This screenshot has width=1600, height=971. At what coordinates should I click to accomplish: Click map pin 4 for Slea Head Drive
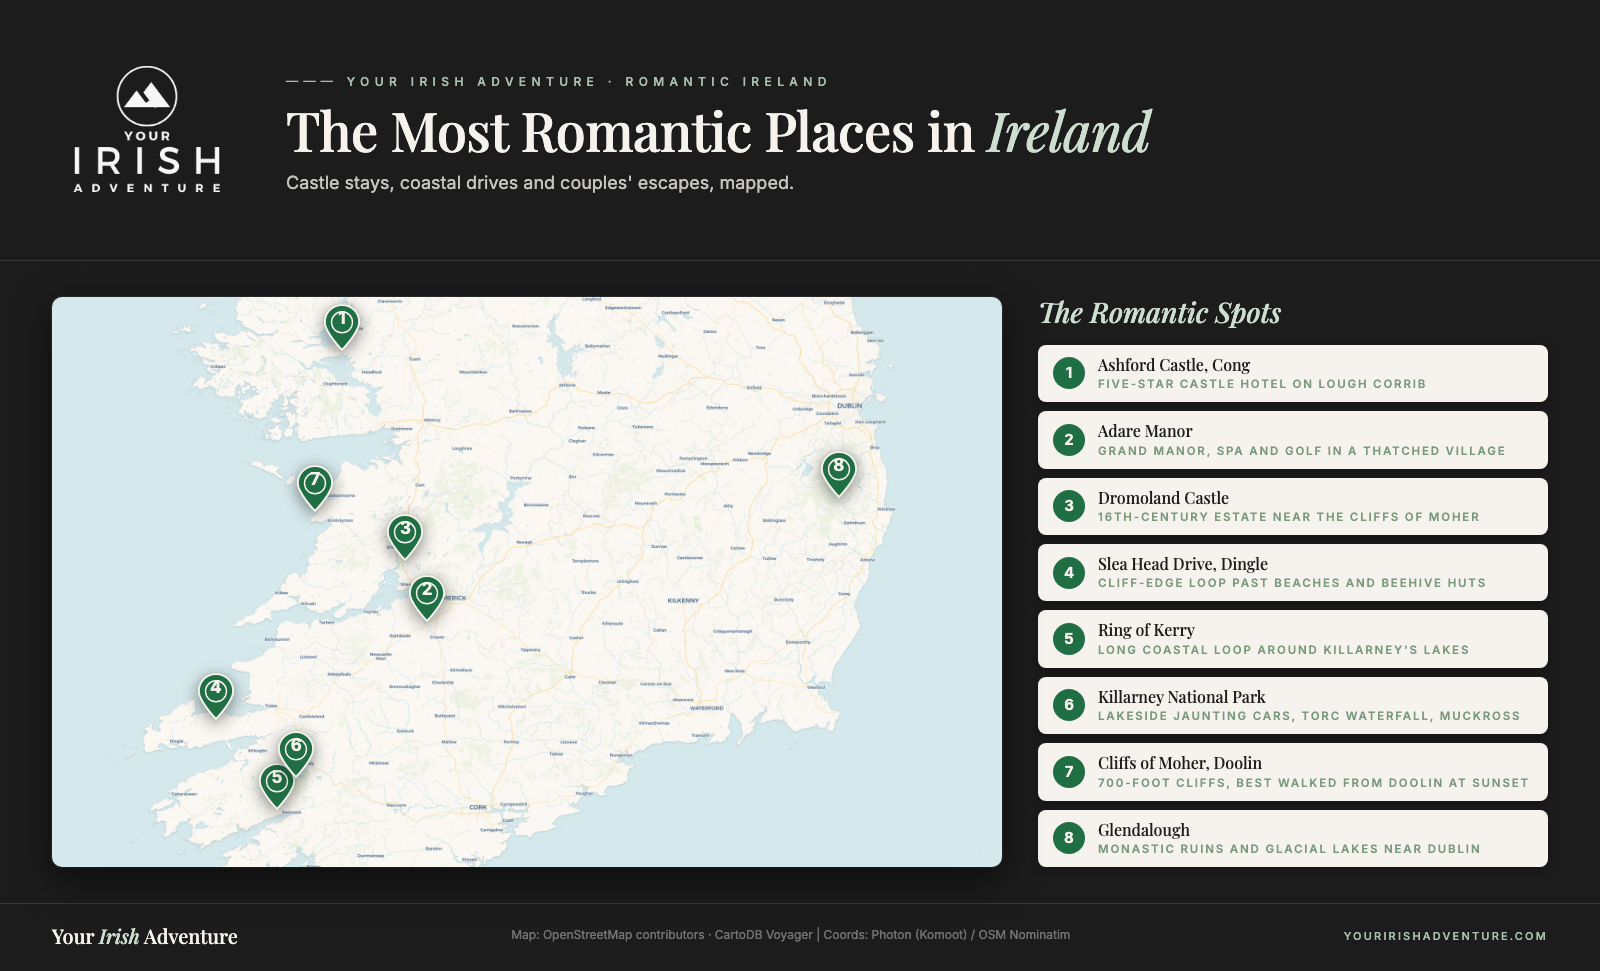(x=216, y=695)
